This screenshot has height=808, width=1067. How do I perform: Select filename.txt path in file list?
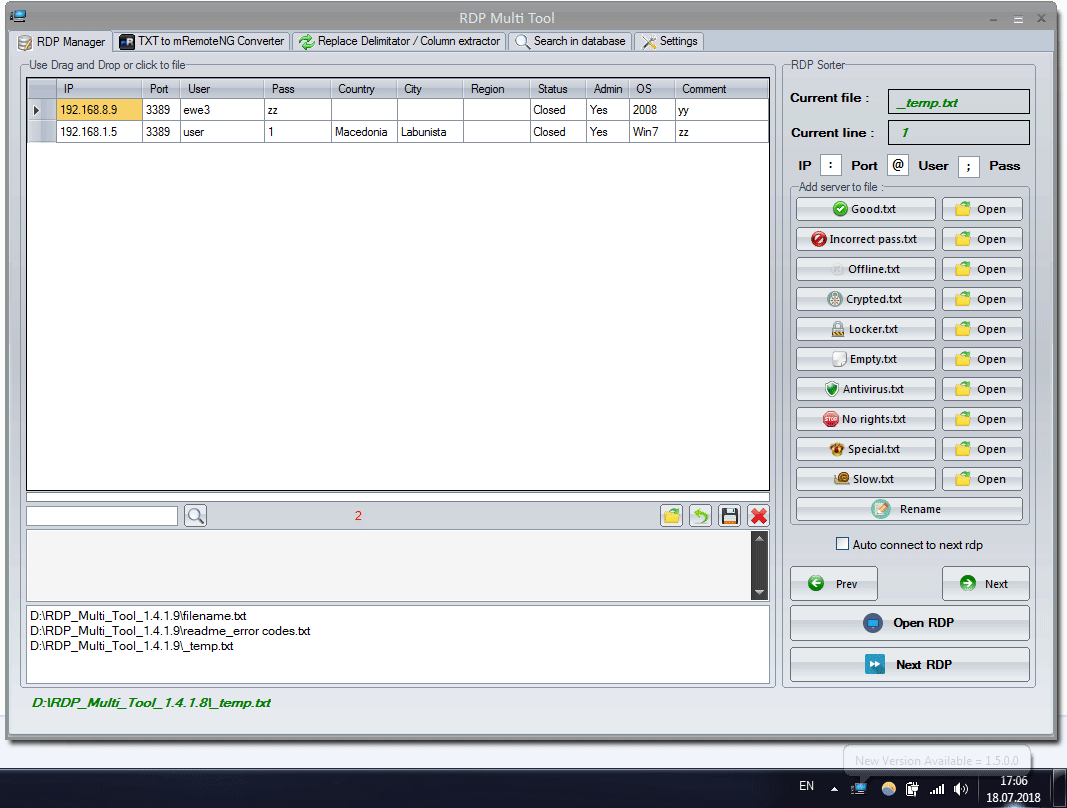point(138,616)
